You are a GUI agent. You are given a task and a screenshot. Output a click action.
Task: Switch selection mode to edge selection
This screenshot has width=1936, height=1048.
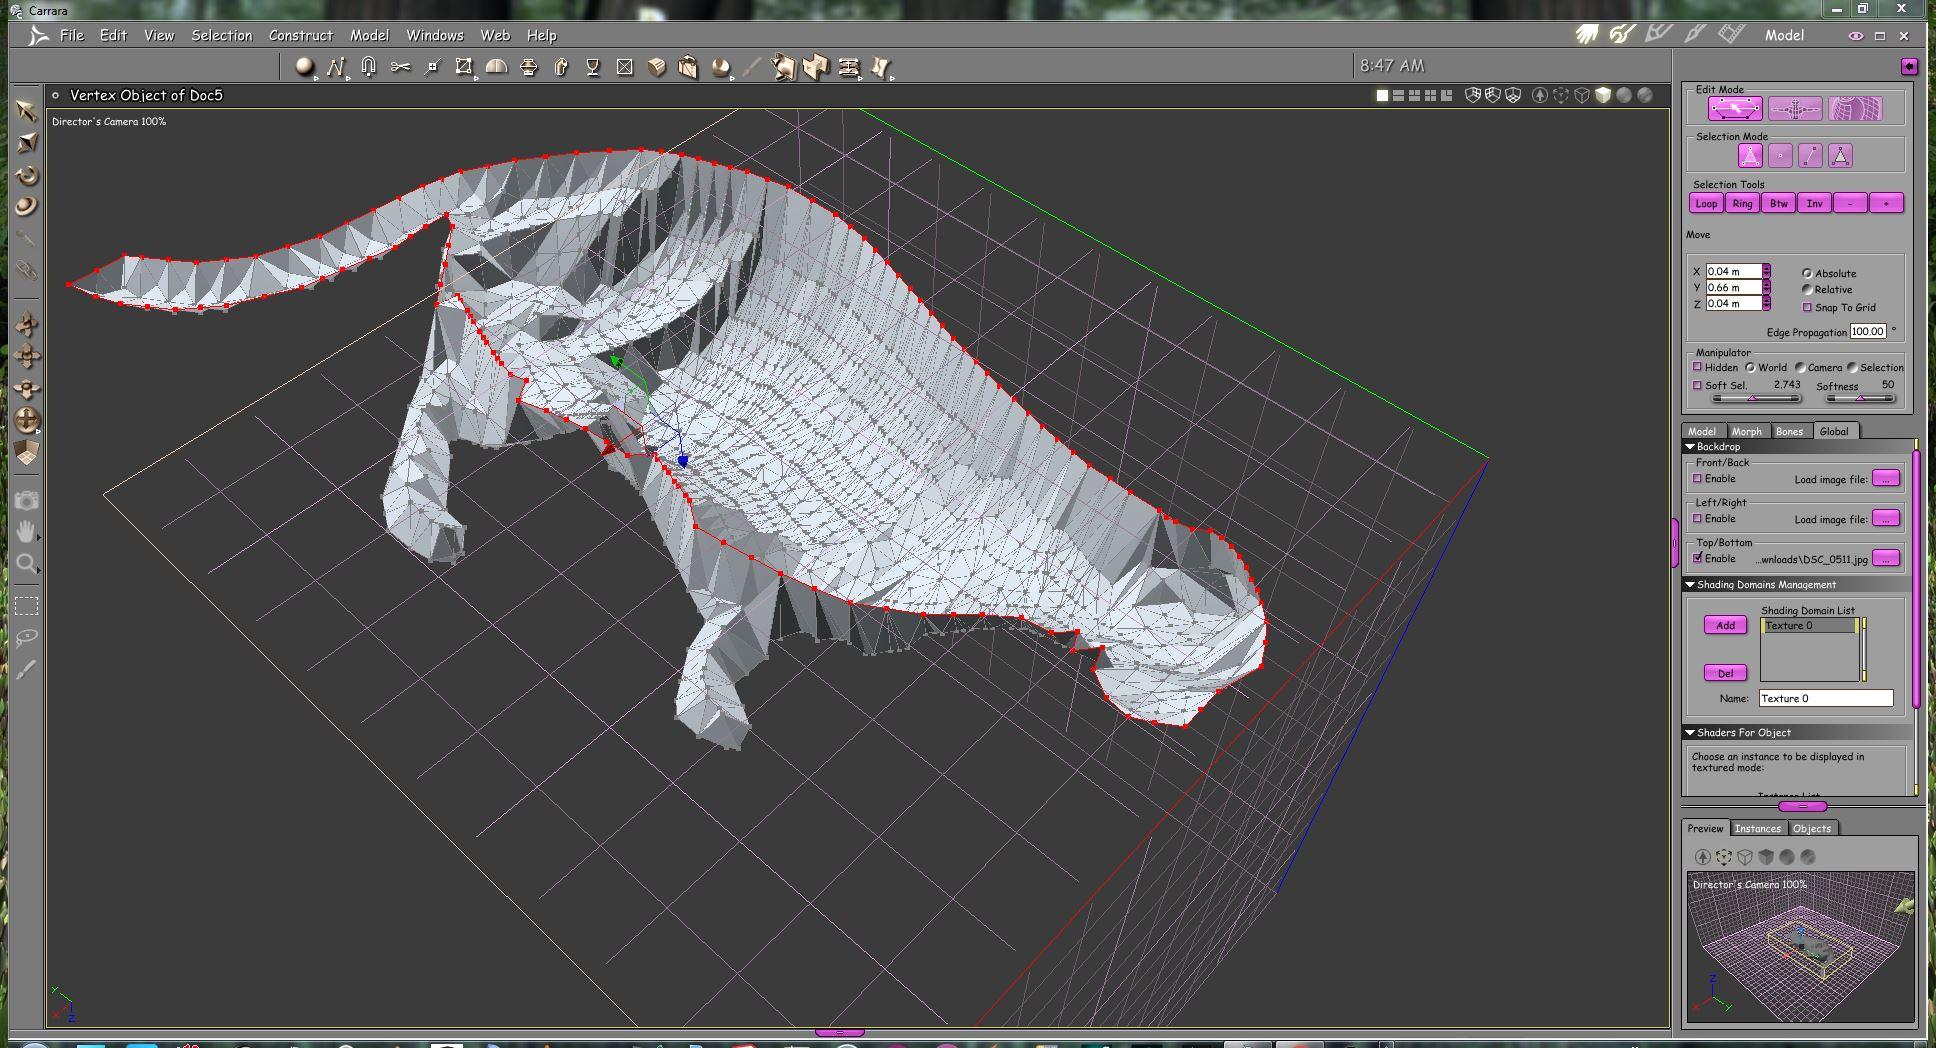[1810, 156]
